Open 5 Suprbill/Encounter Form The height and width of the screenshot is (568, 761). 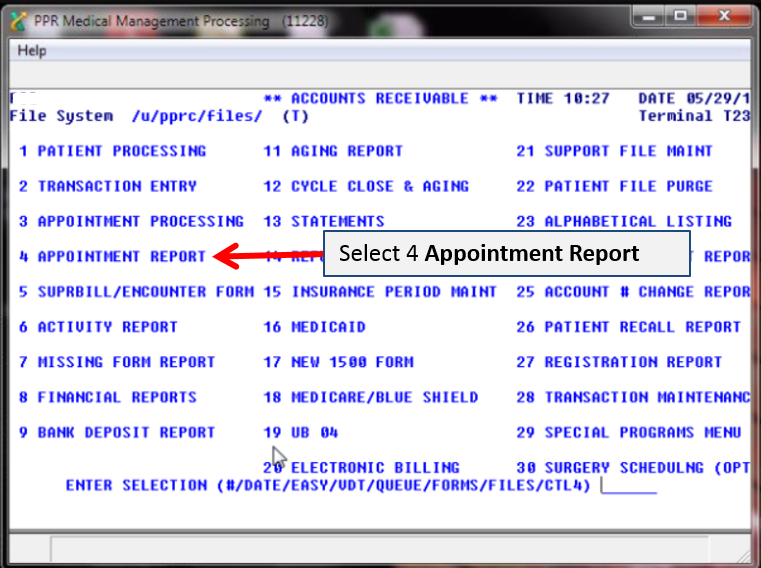[136, 292]
